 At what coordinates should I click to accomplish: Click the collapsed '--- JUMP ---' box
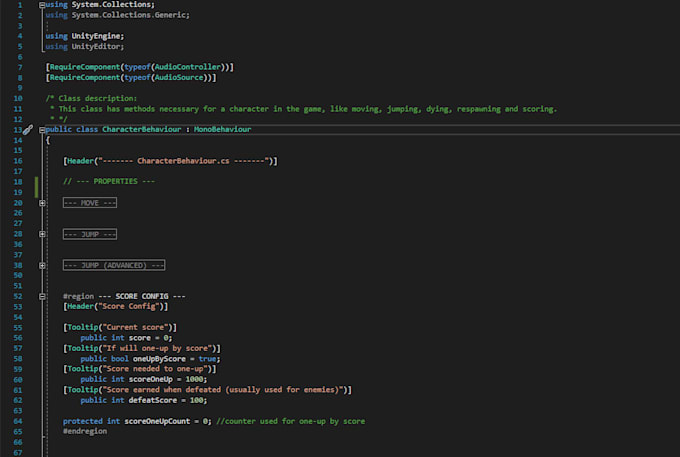90,234
